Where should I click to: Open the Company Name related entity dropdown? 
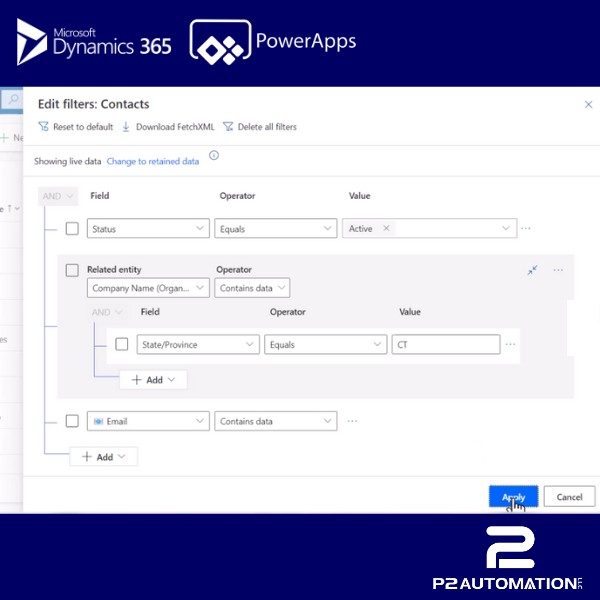[148, 288]
